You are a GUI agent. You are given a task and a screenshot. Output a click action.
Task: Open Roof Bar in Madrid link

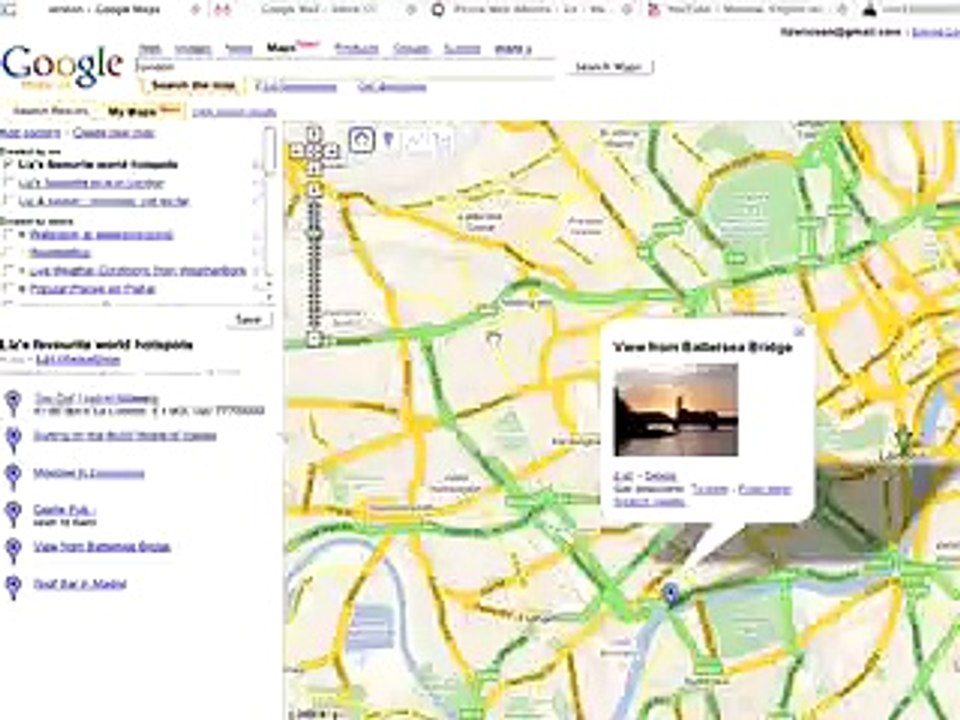[80, 583]
